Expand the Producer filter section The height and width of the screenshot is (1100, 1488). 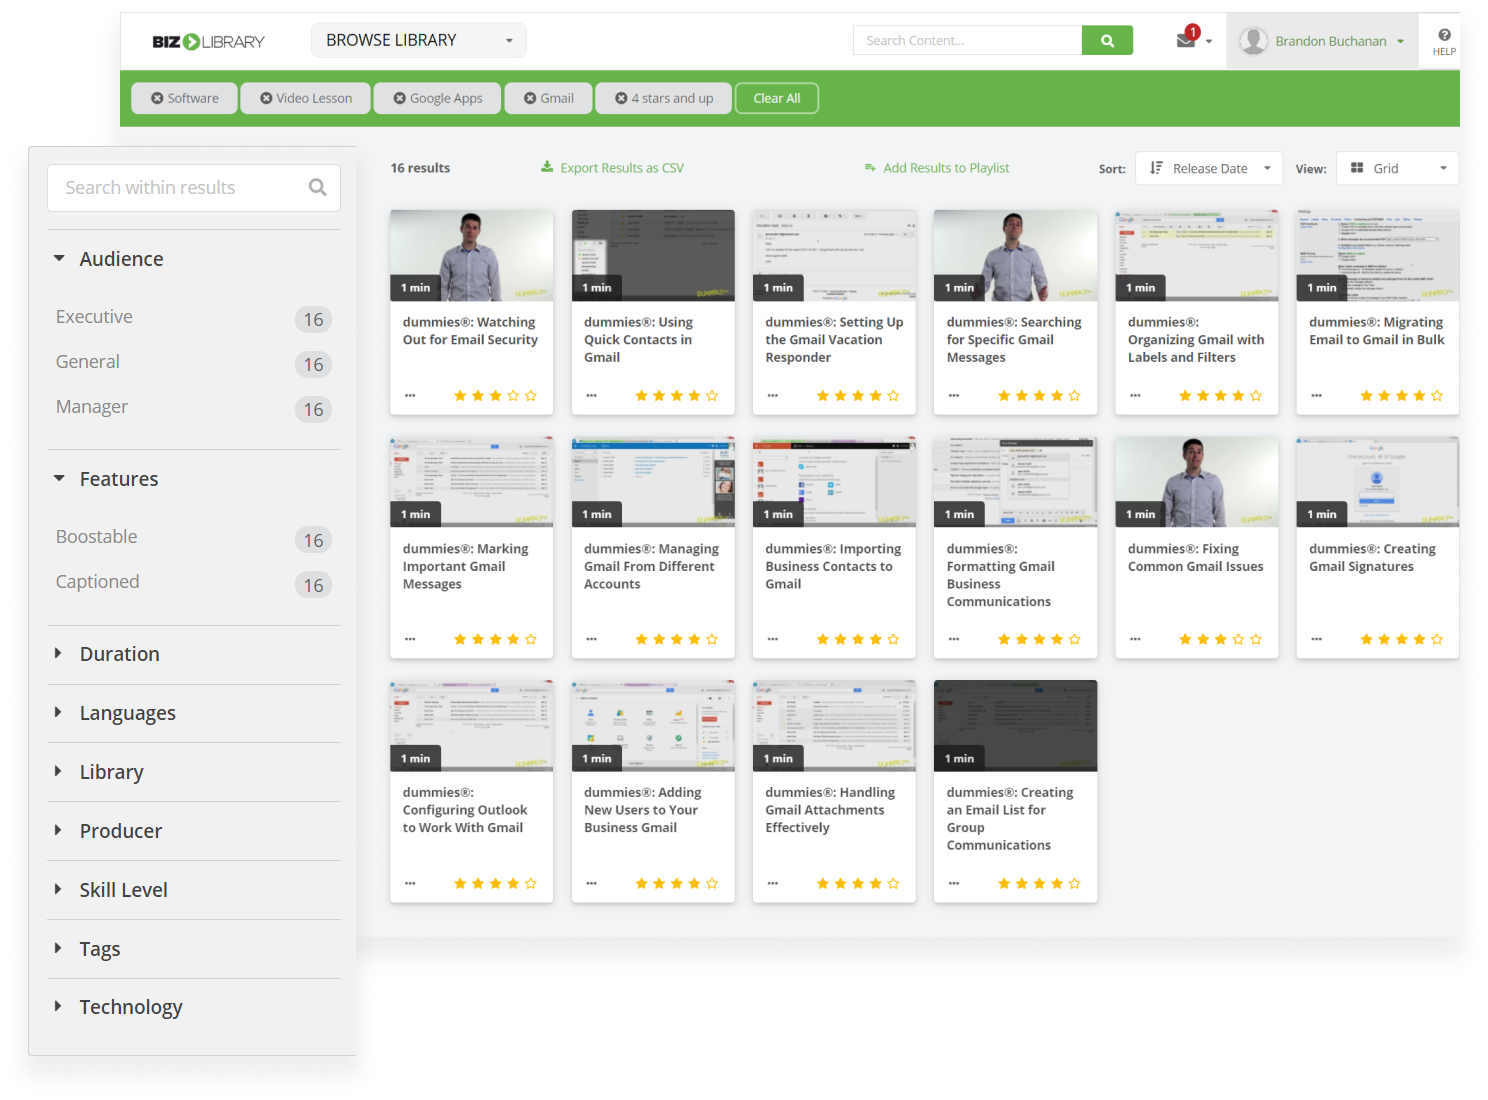(58, 830)
